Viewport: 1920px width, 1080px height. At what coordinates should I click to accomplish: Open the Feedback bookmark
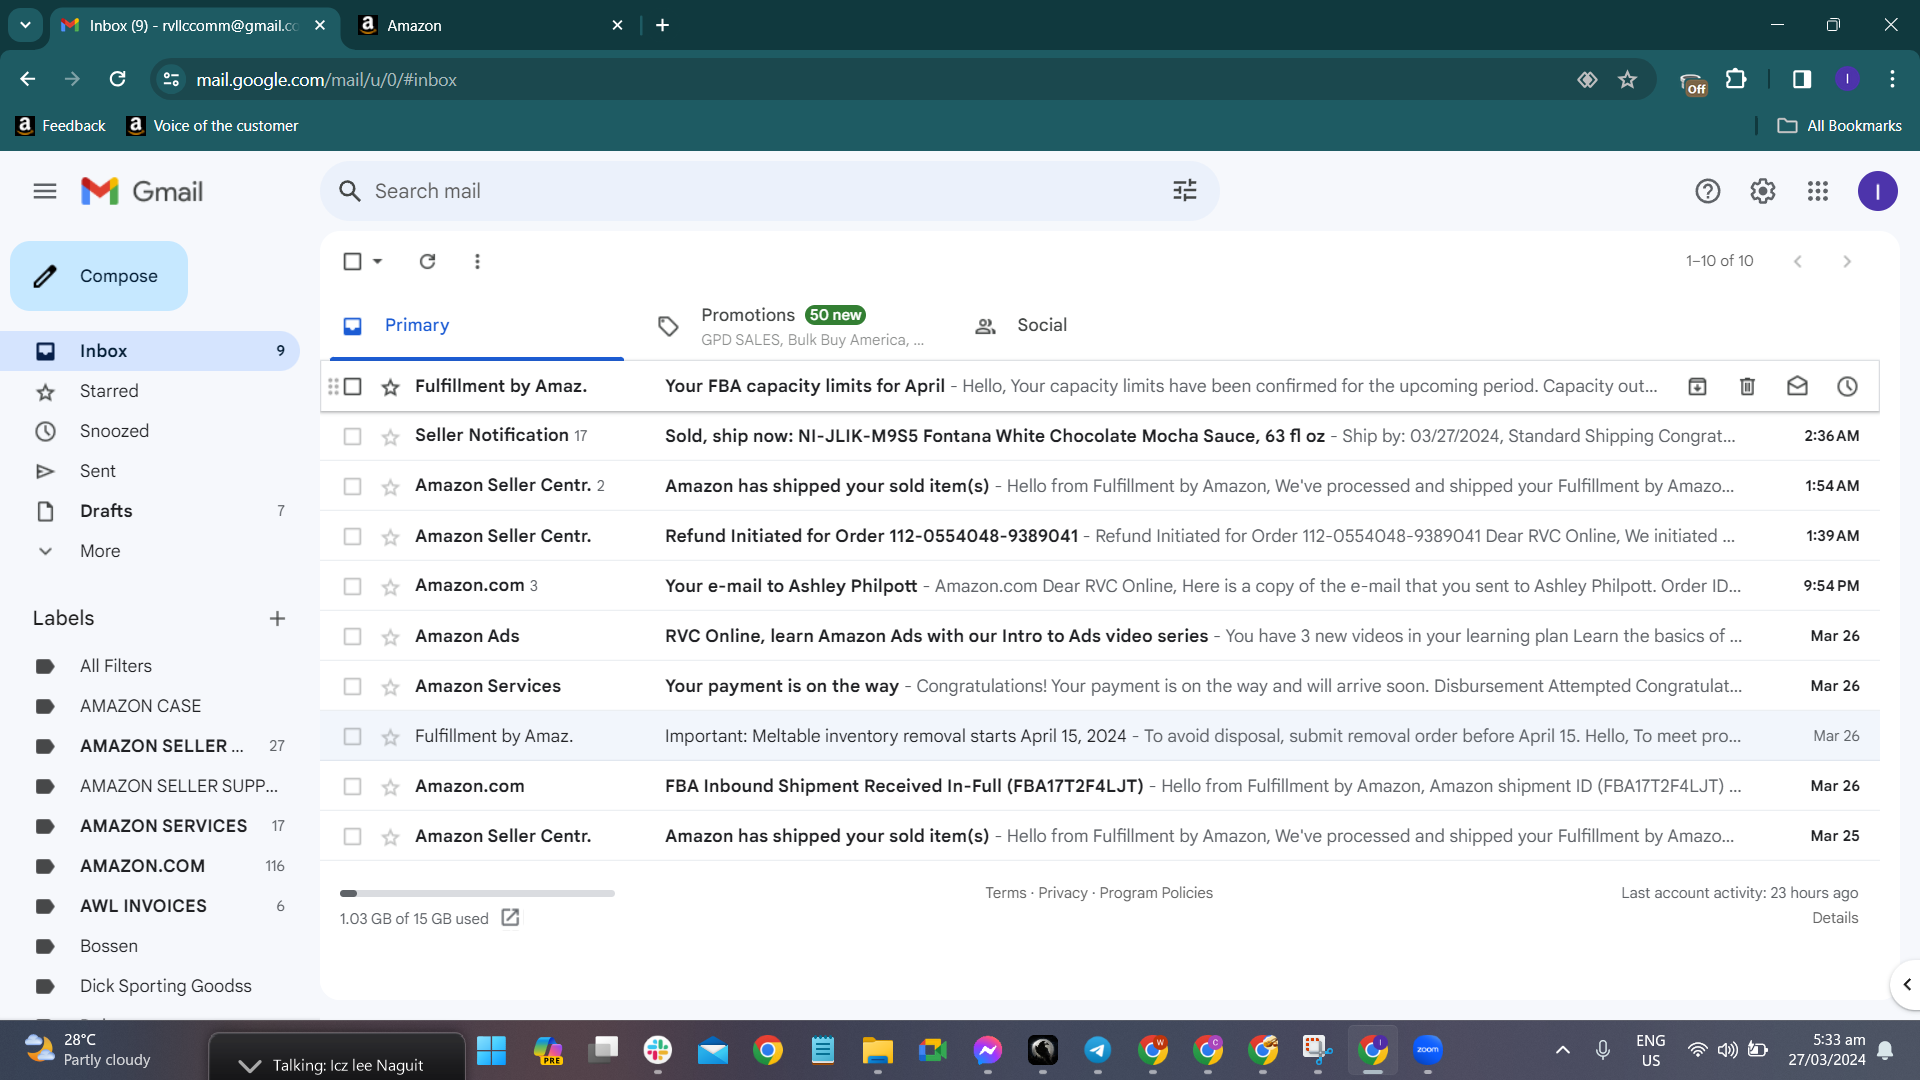[x=61, y=126]
